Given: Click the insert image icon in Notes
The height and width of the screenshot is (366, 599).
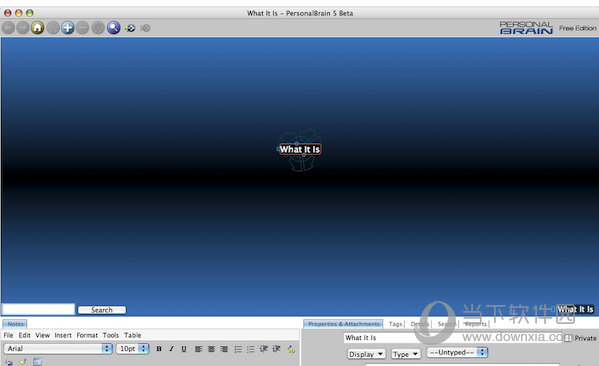Looking at the screenshot, I should click(x=37, y=362).
